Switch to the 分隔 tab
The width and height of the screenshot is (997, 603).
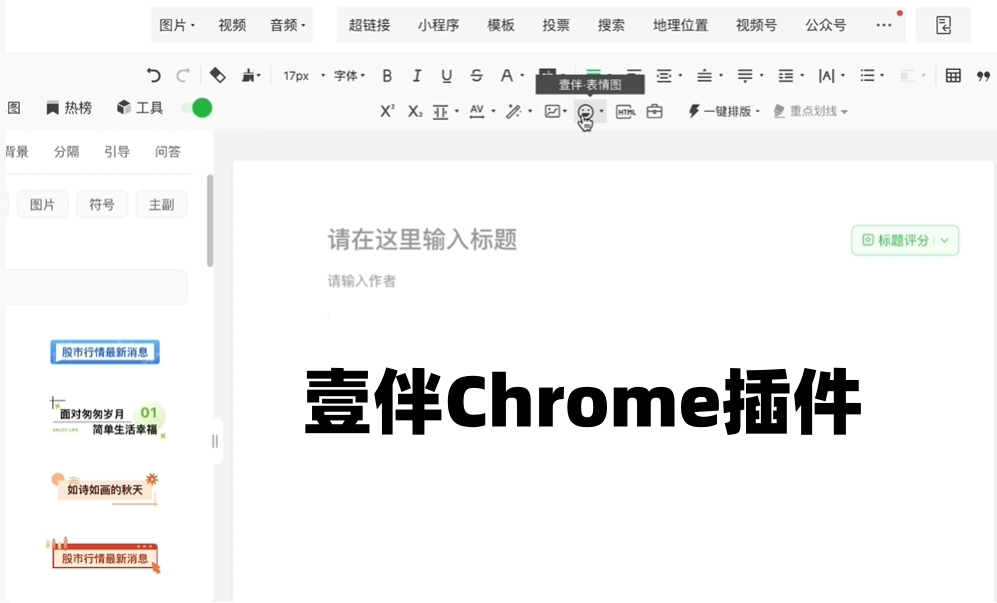click(67, 152)
